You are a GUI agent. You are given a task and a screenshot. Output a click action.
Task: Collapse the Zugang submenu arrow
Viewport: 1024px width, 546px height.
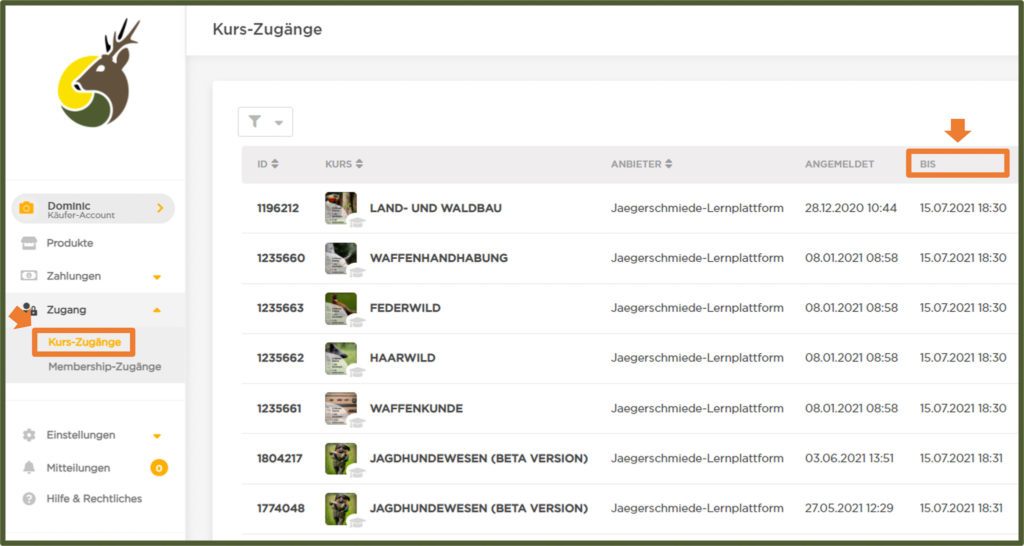click(157, 310)
